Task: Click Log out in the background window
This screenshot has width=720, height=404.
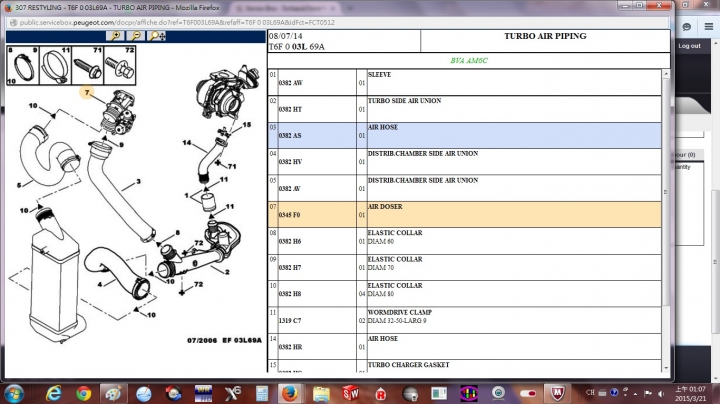Action: click(x=689, y=46)
